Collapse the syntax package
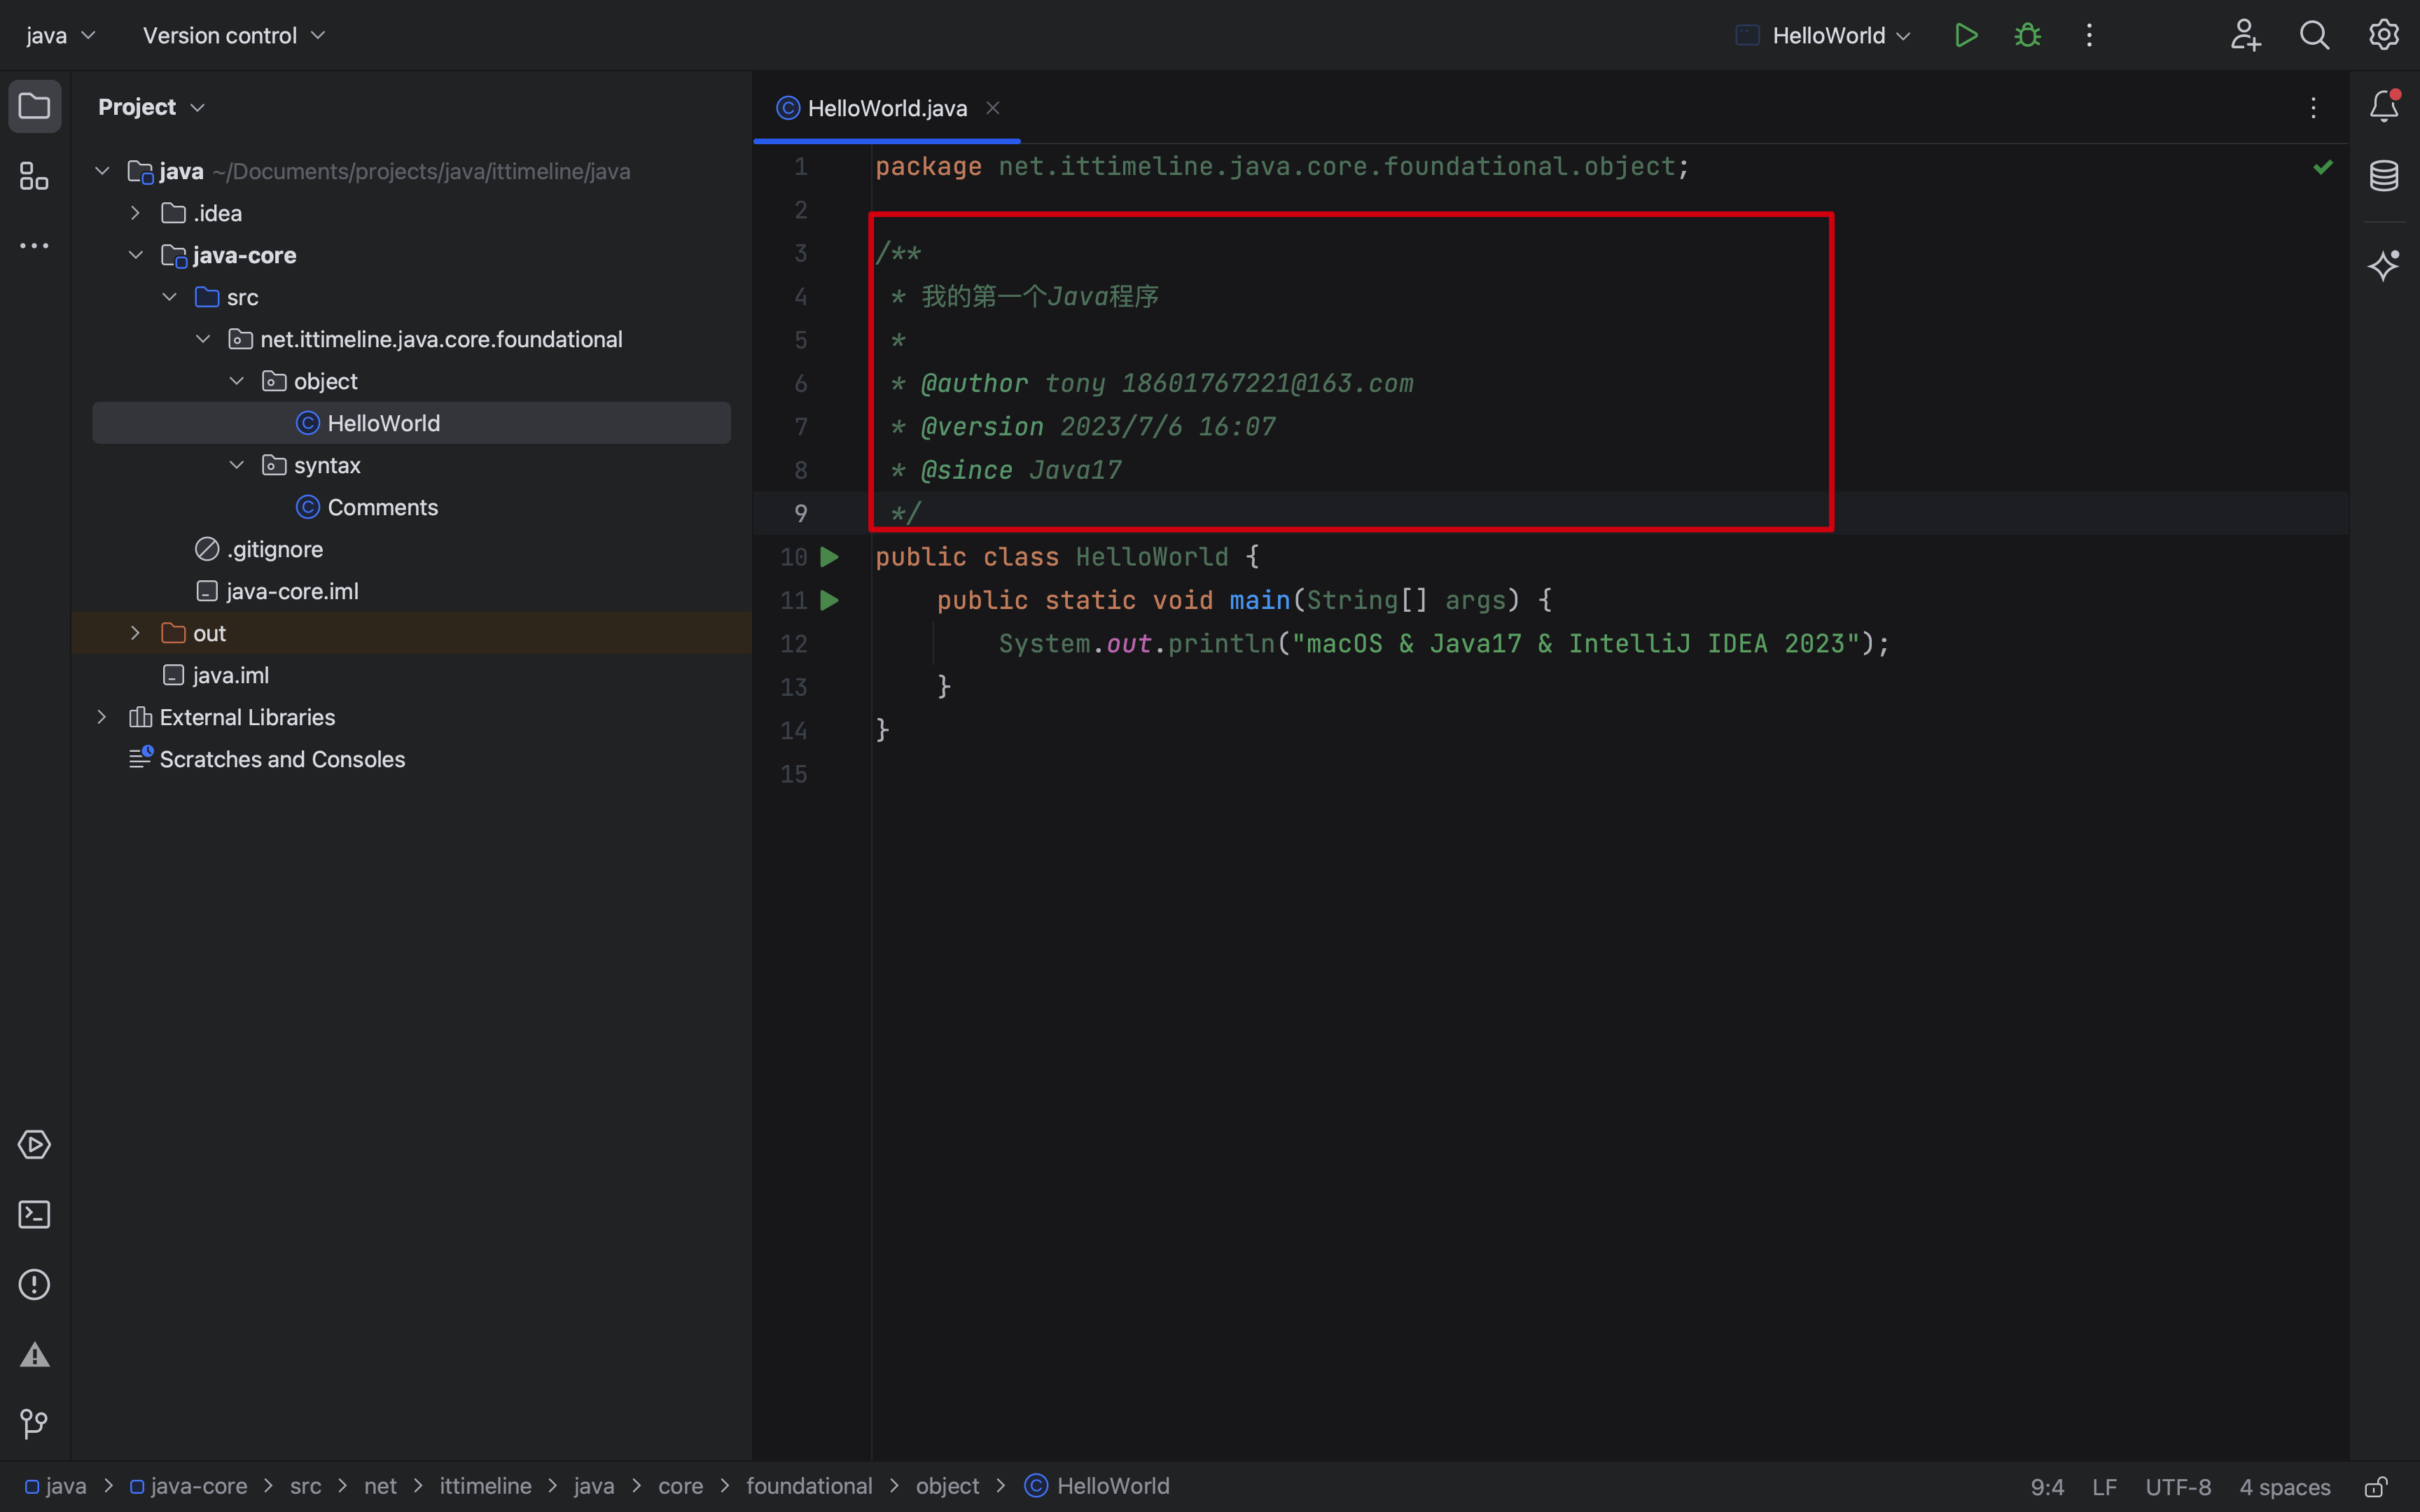This screenshot has width=2420, height=1512. 236,465
